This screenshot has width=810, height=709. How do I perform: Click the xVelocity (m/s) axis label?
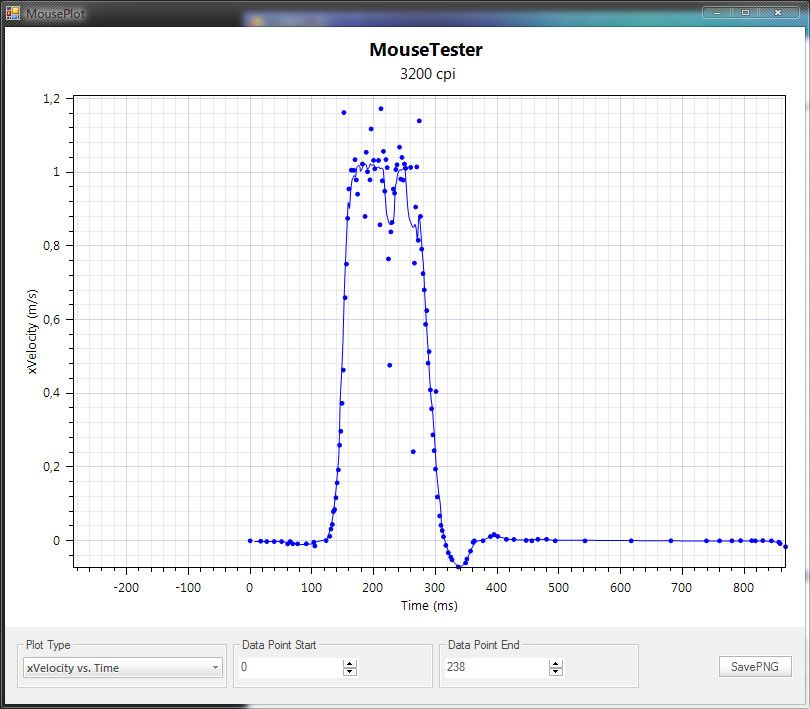[x=32, y=331]
